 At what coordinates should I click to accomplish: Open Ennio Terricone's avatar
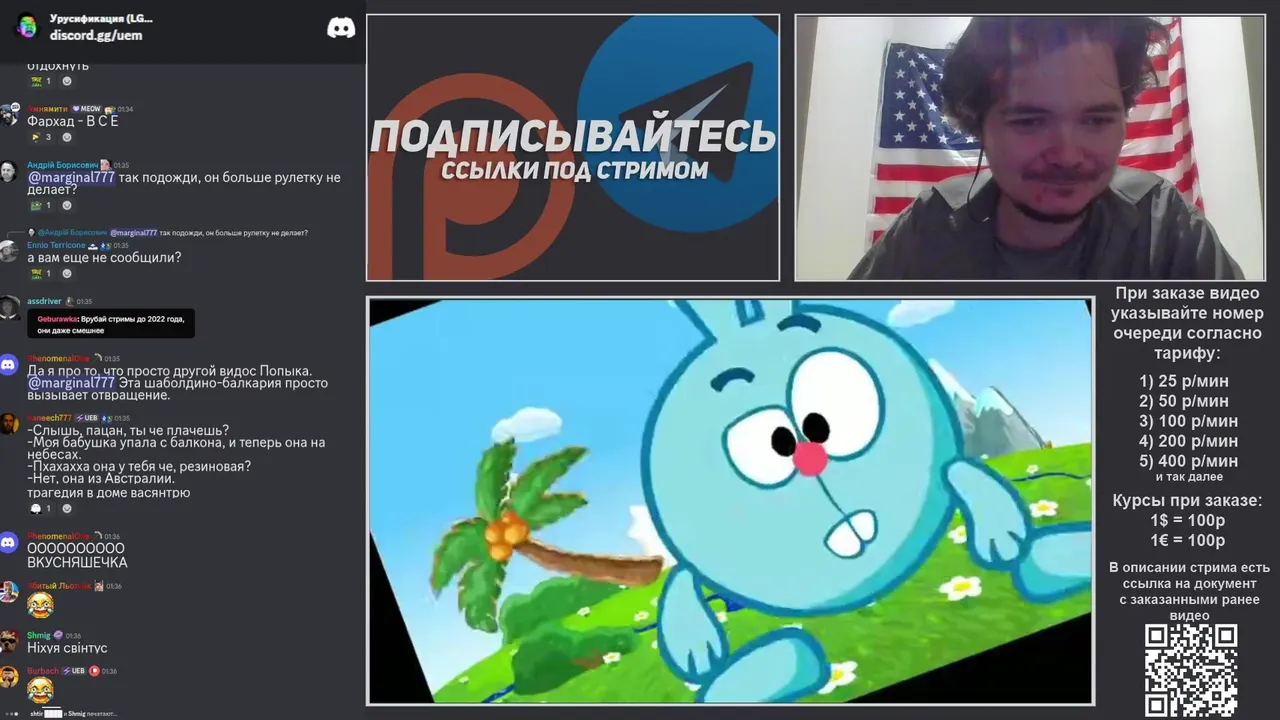pos(9,251)
